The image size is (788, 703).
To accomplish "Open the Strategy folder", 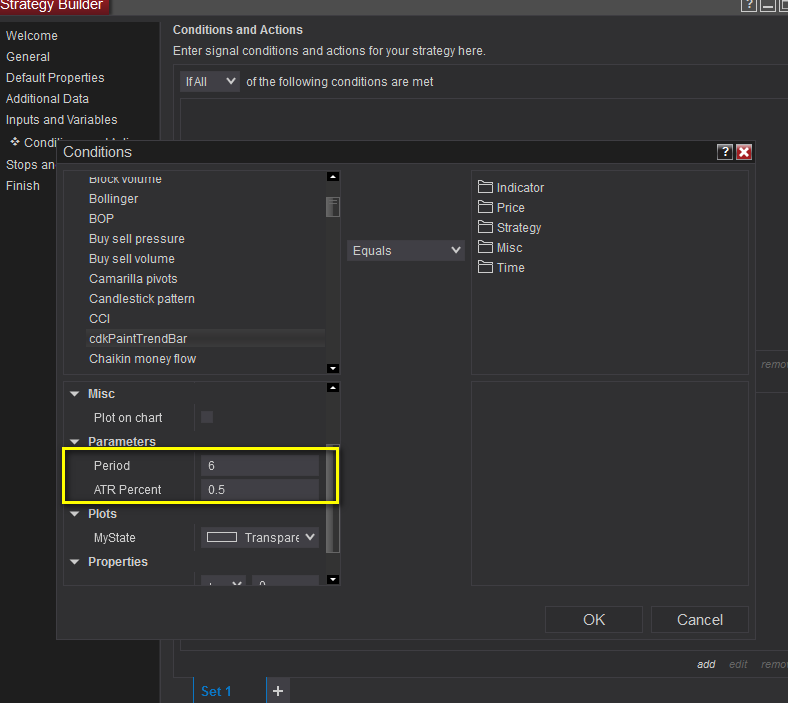I will pyautogui.click(x=509, y=228).
